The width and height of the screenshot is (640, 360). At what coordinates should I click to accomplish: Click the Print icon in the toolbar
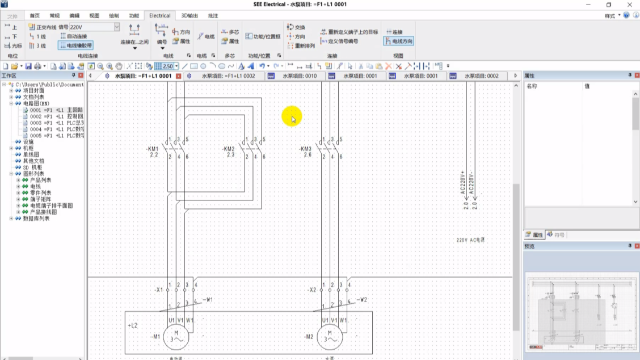38,66
